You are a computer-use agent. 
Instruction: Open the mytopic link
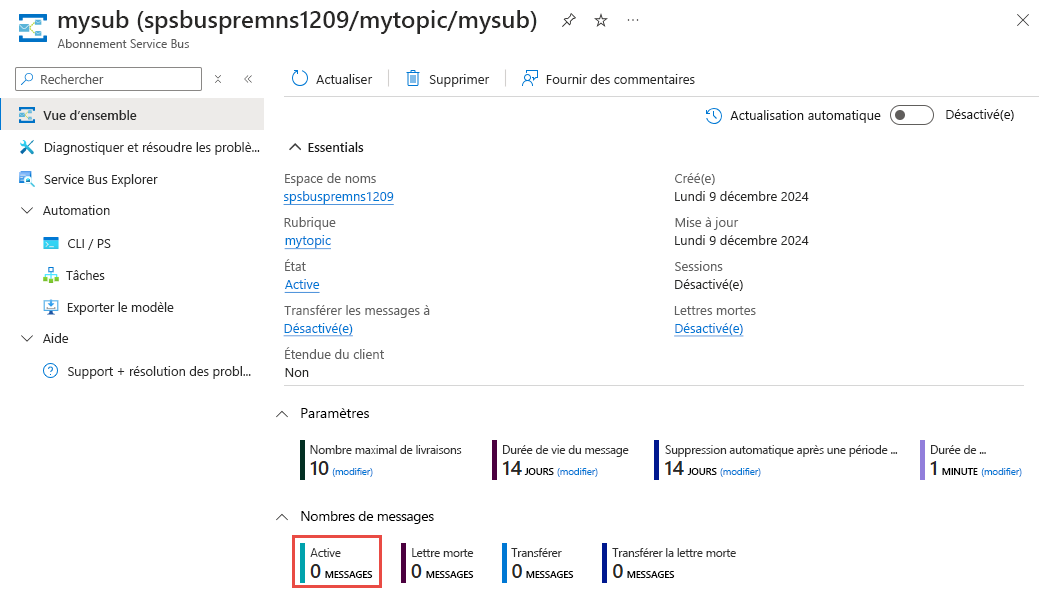[x=308, y=240]
